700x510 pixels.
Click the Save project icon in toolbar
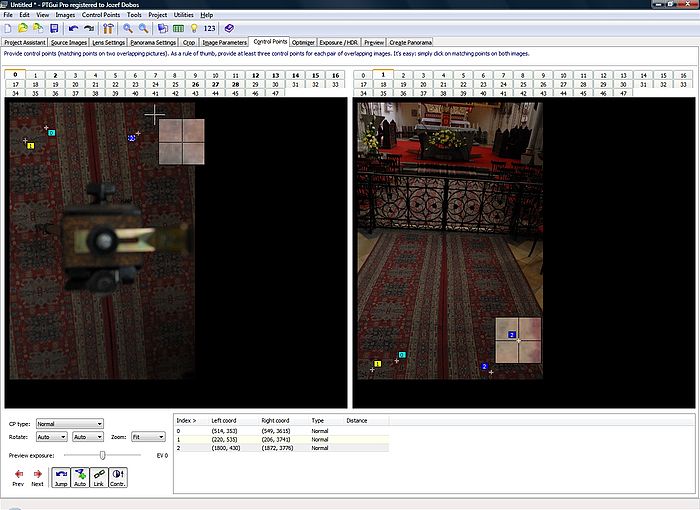[x=52, y=29]
